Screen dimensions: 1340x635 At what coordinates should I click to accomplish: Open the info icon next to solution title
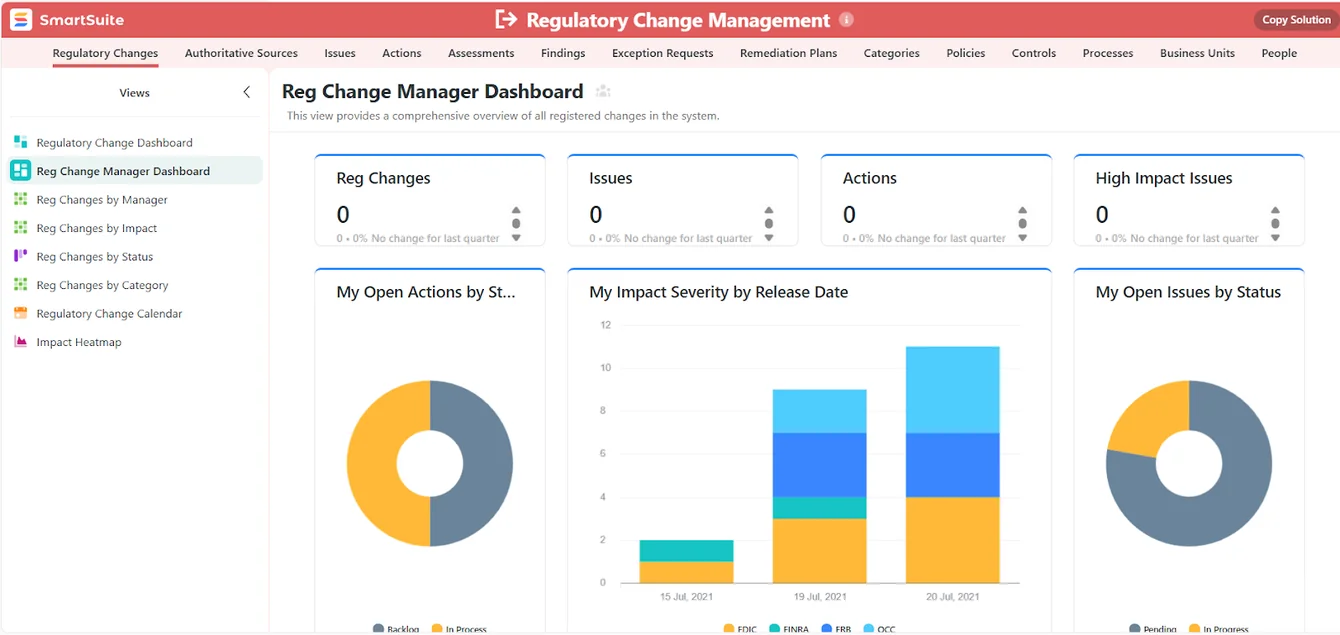(x=846, y=20)
